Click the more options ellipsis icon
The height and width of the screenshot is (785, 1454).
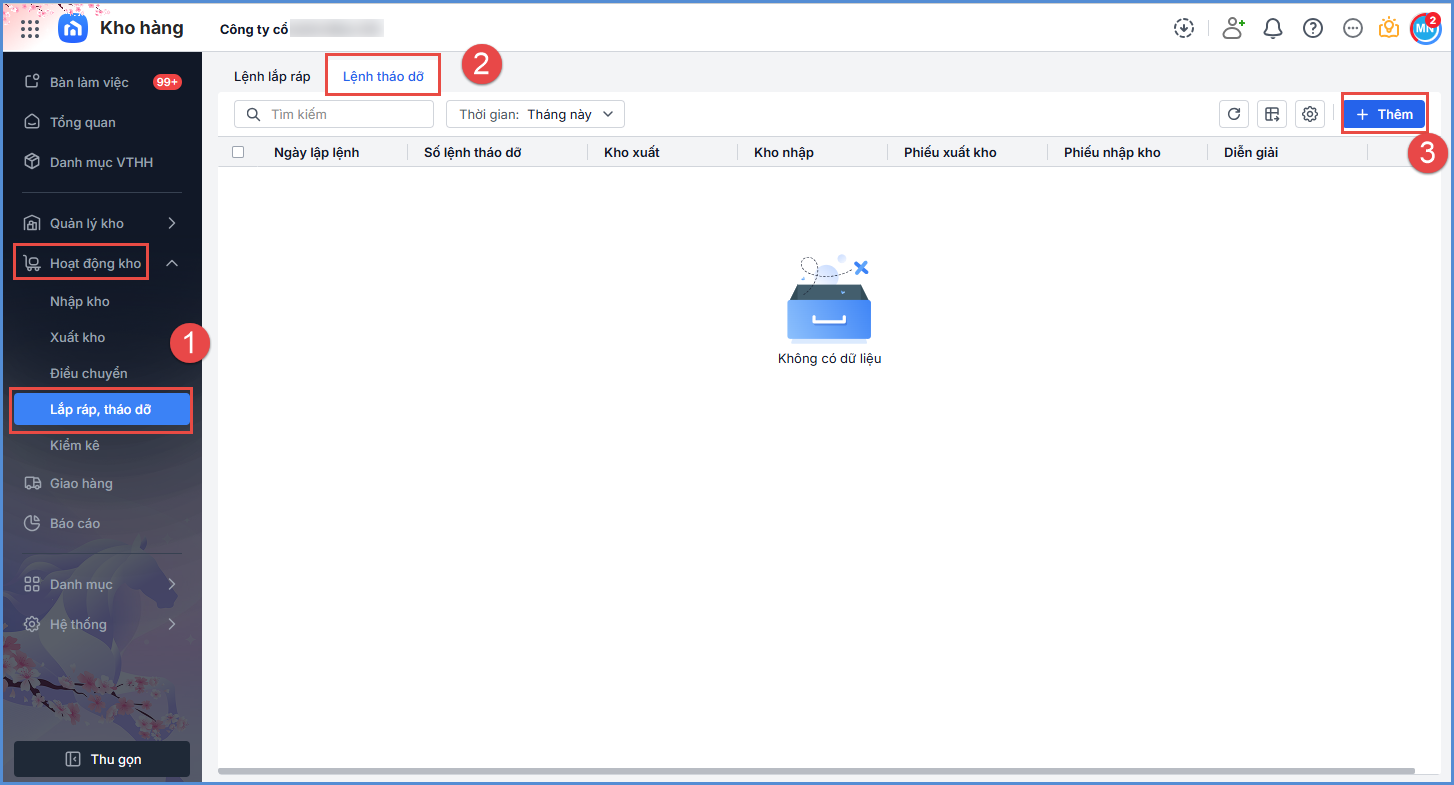tap(1353, 28)
